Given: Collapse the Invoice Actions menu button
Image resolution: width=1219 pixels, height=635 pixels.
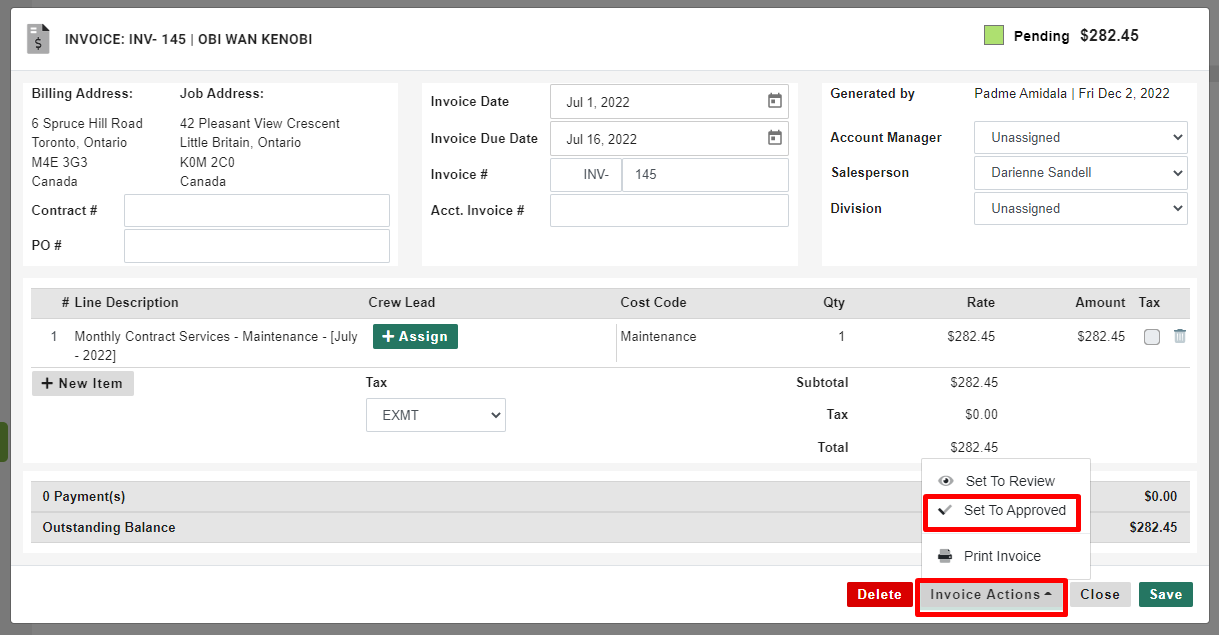Looking at the screenshot, I should coord(991,595).
